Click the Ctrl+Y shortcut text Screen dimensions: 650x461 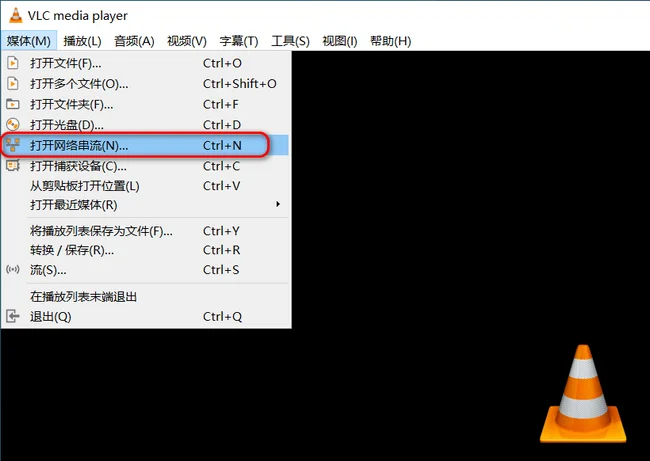pos(221,230)
